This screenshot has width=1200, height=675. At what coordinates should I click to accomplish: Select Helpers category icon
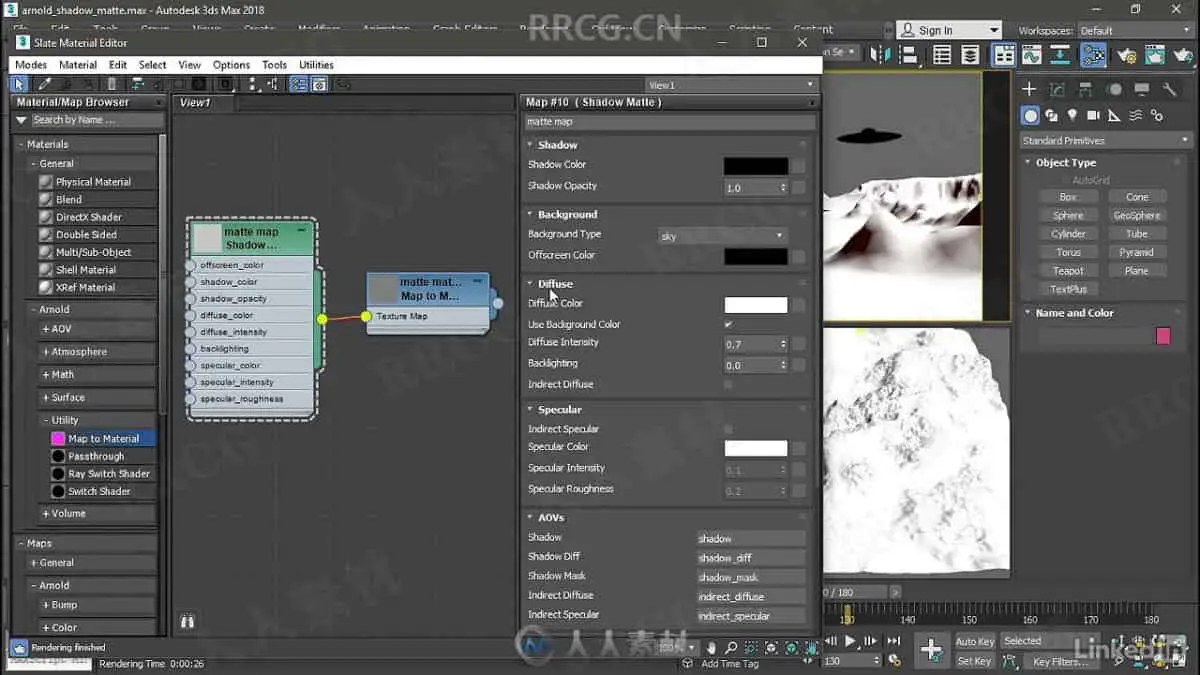click(x=1115, y=116)
